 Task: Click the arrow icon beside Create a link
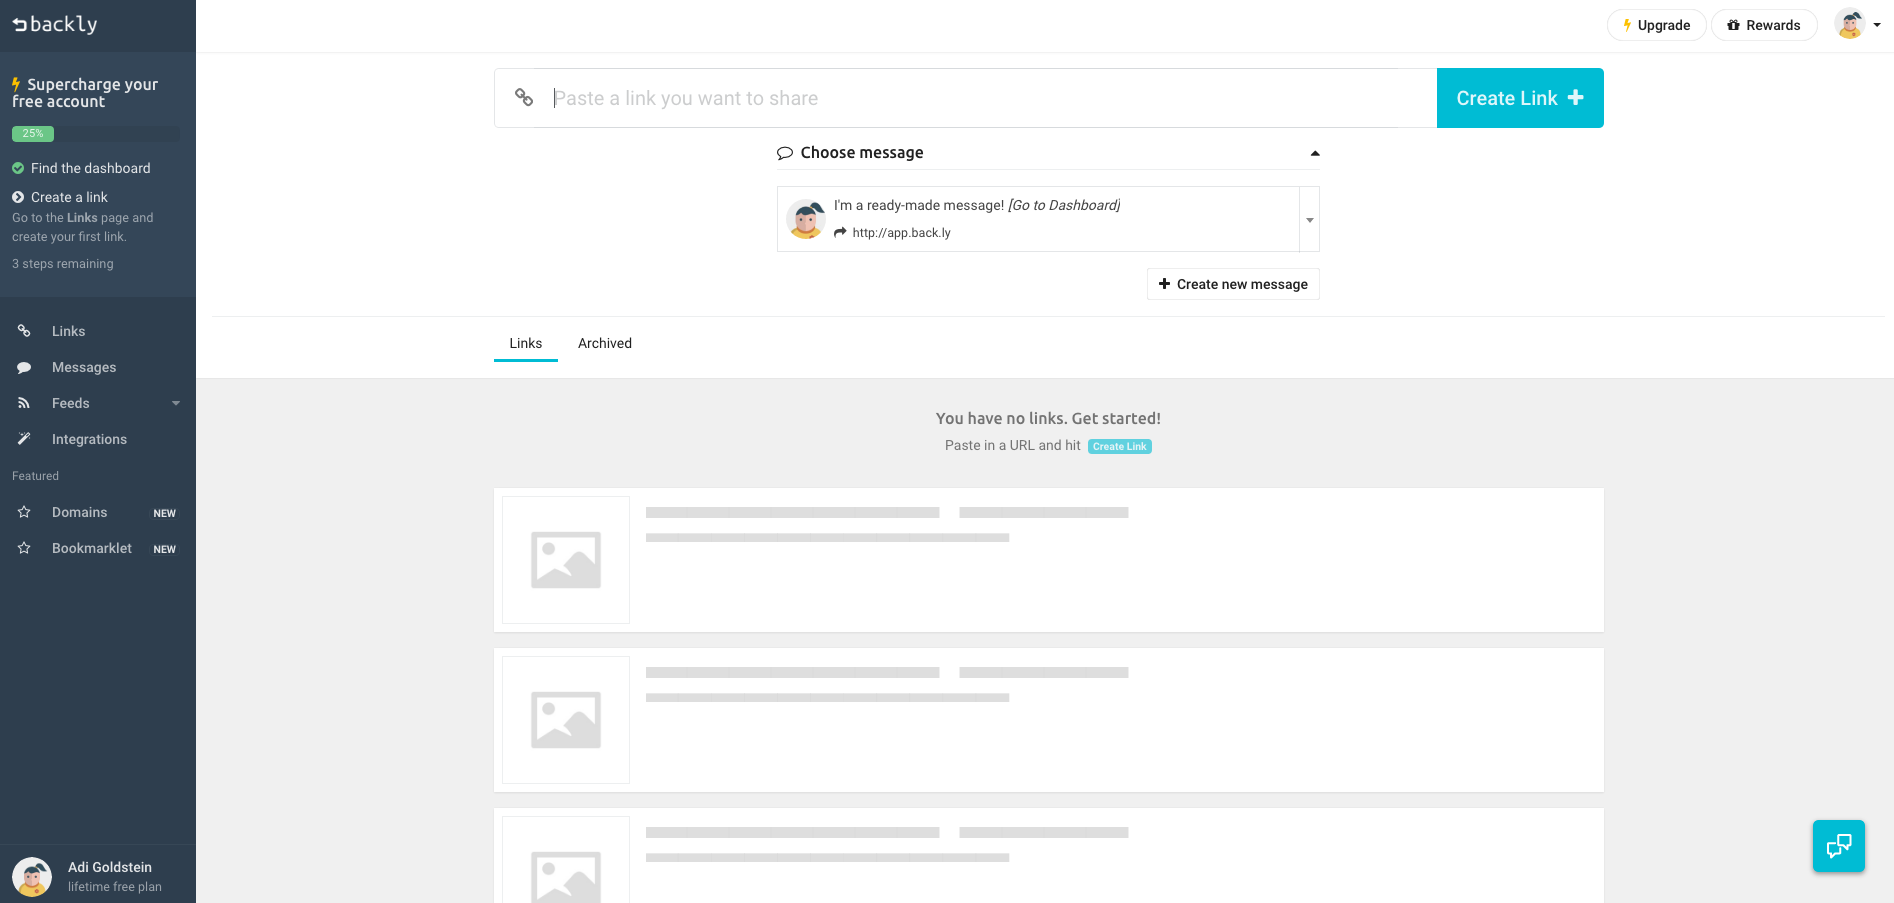[x=18, y=197]
